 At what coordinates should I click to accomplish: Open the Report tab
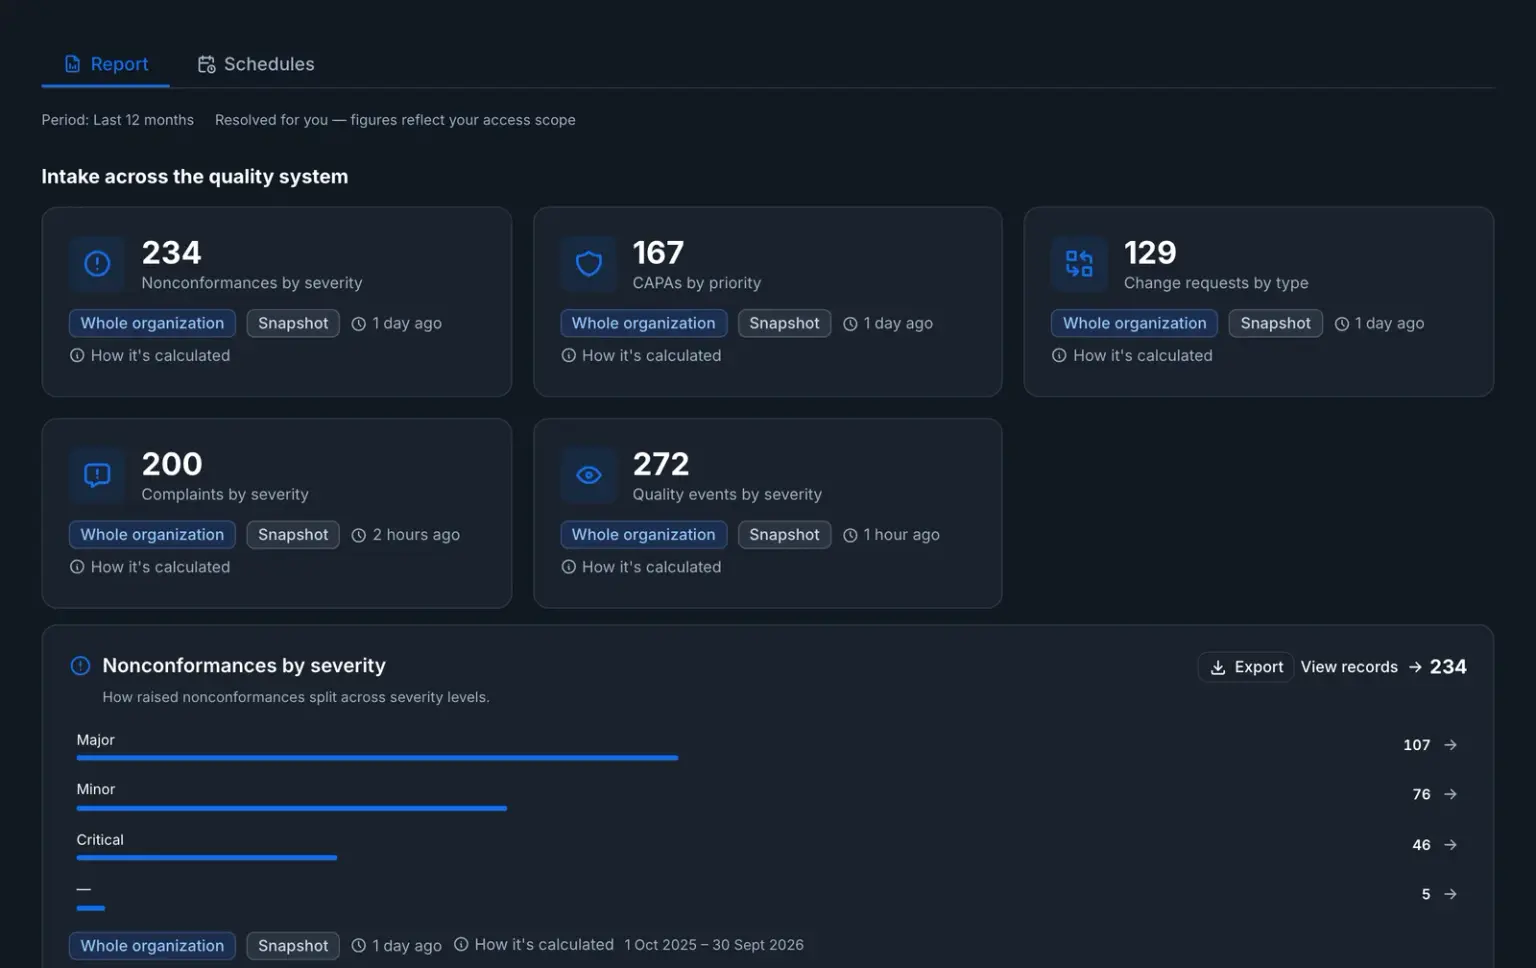pos(106,64)
